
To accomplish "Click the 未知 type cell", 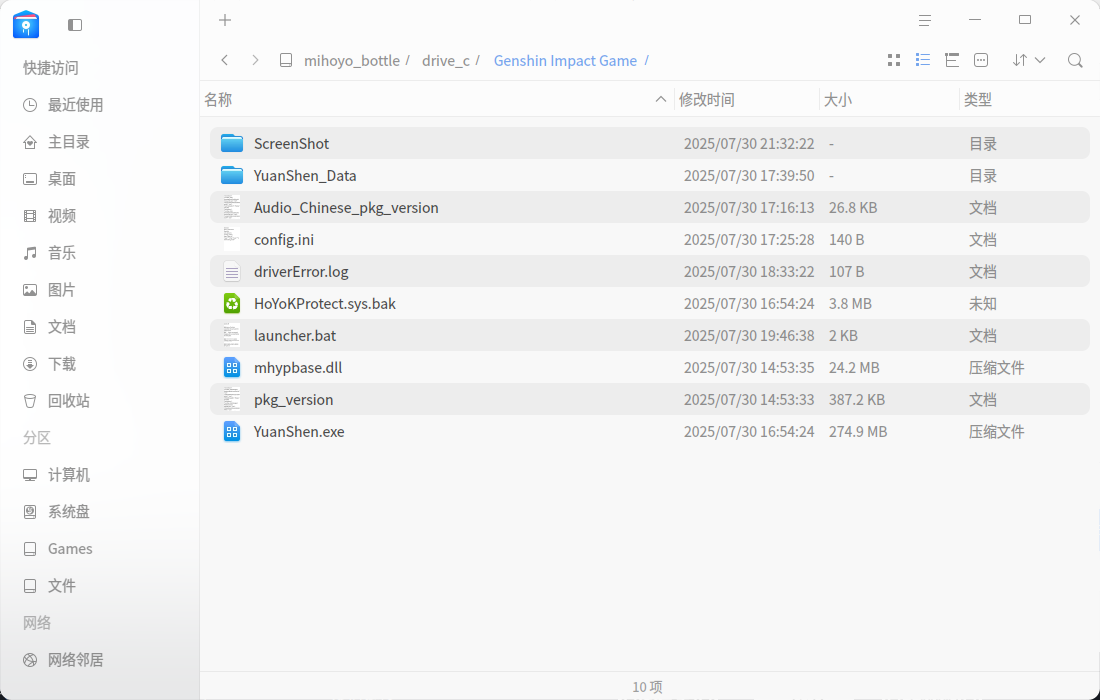I will click(983, 304).
